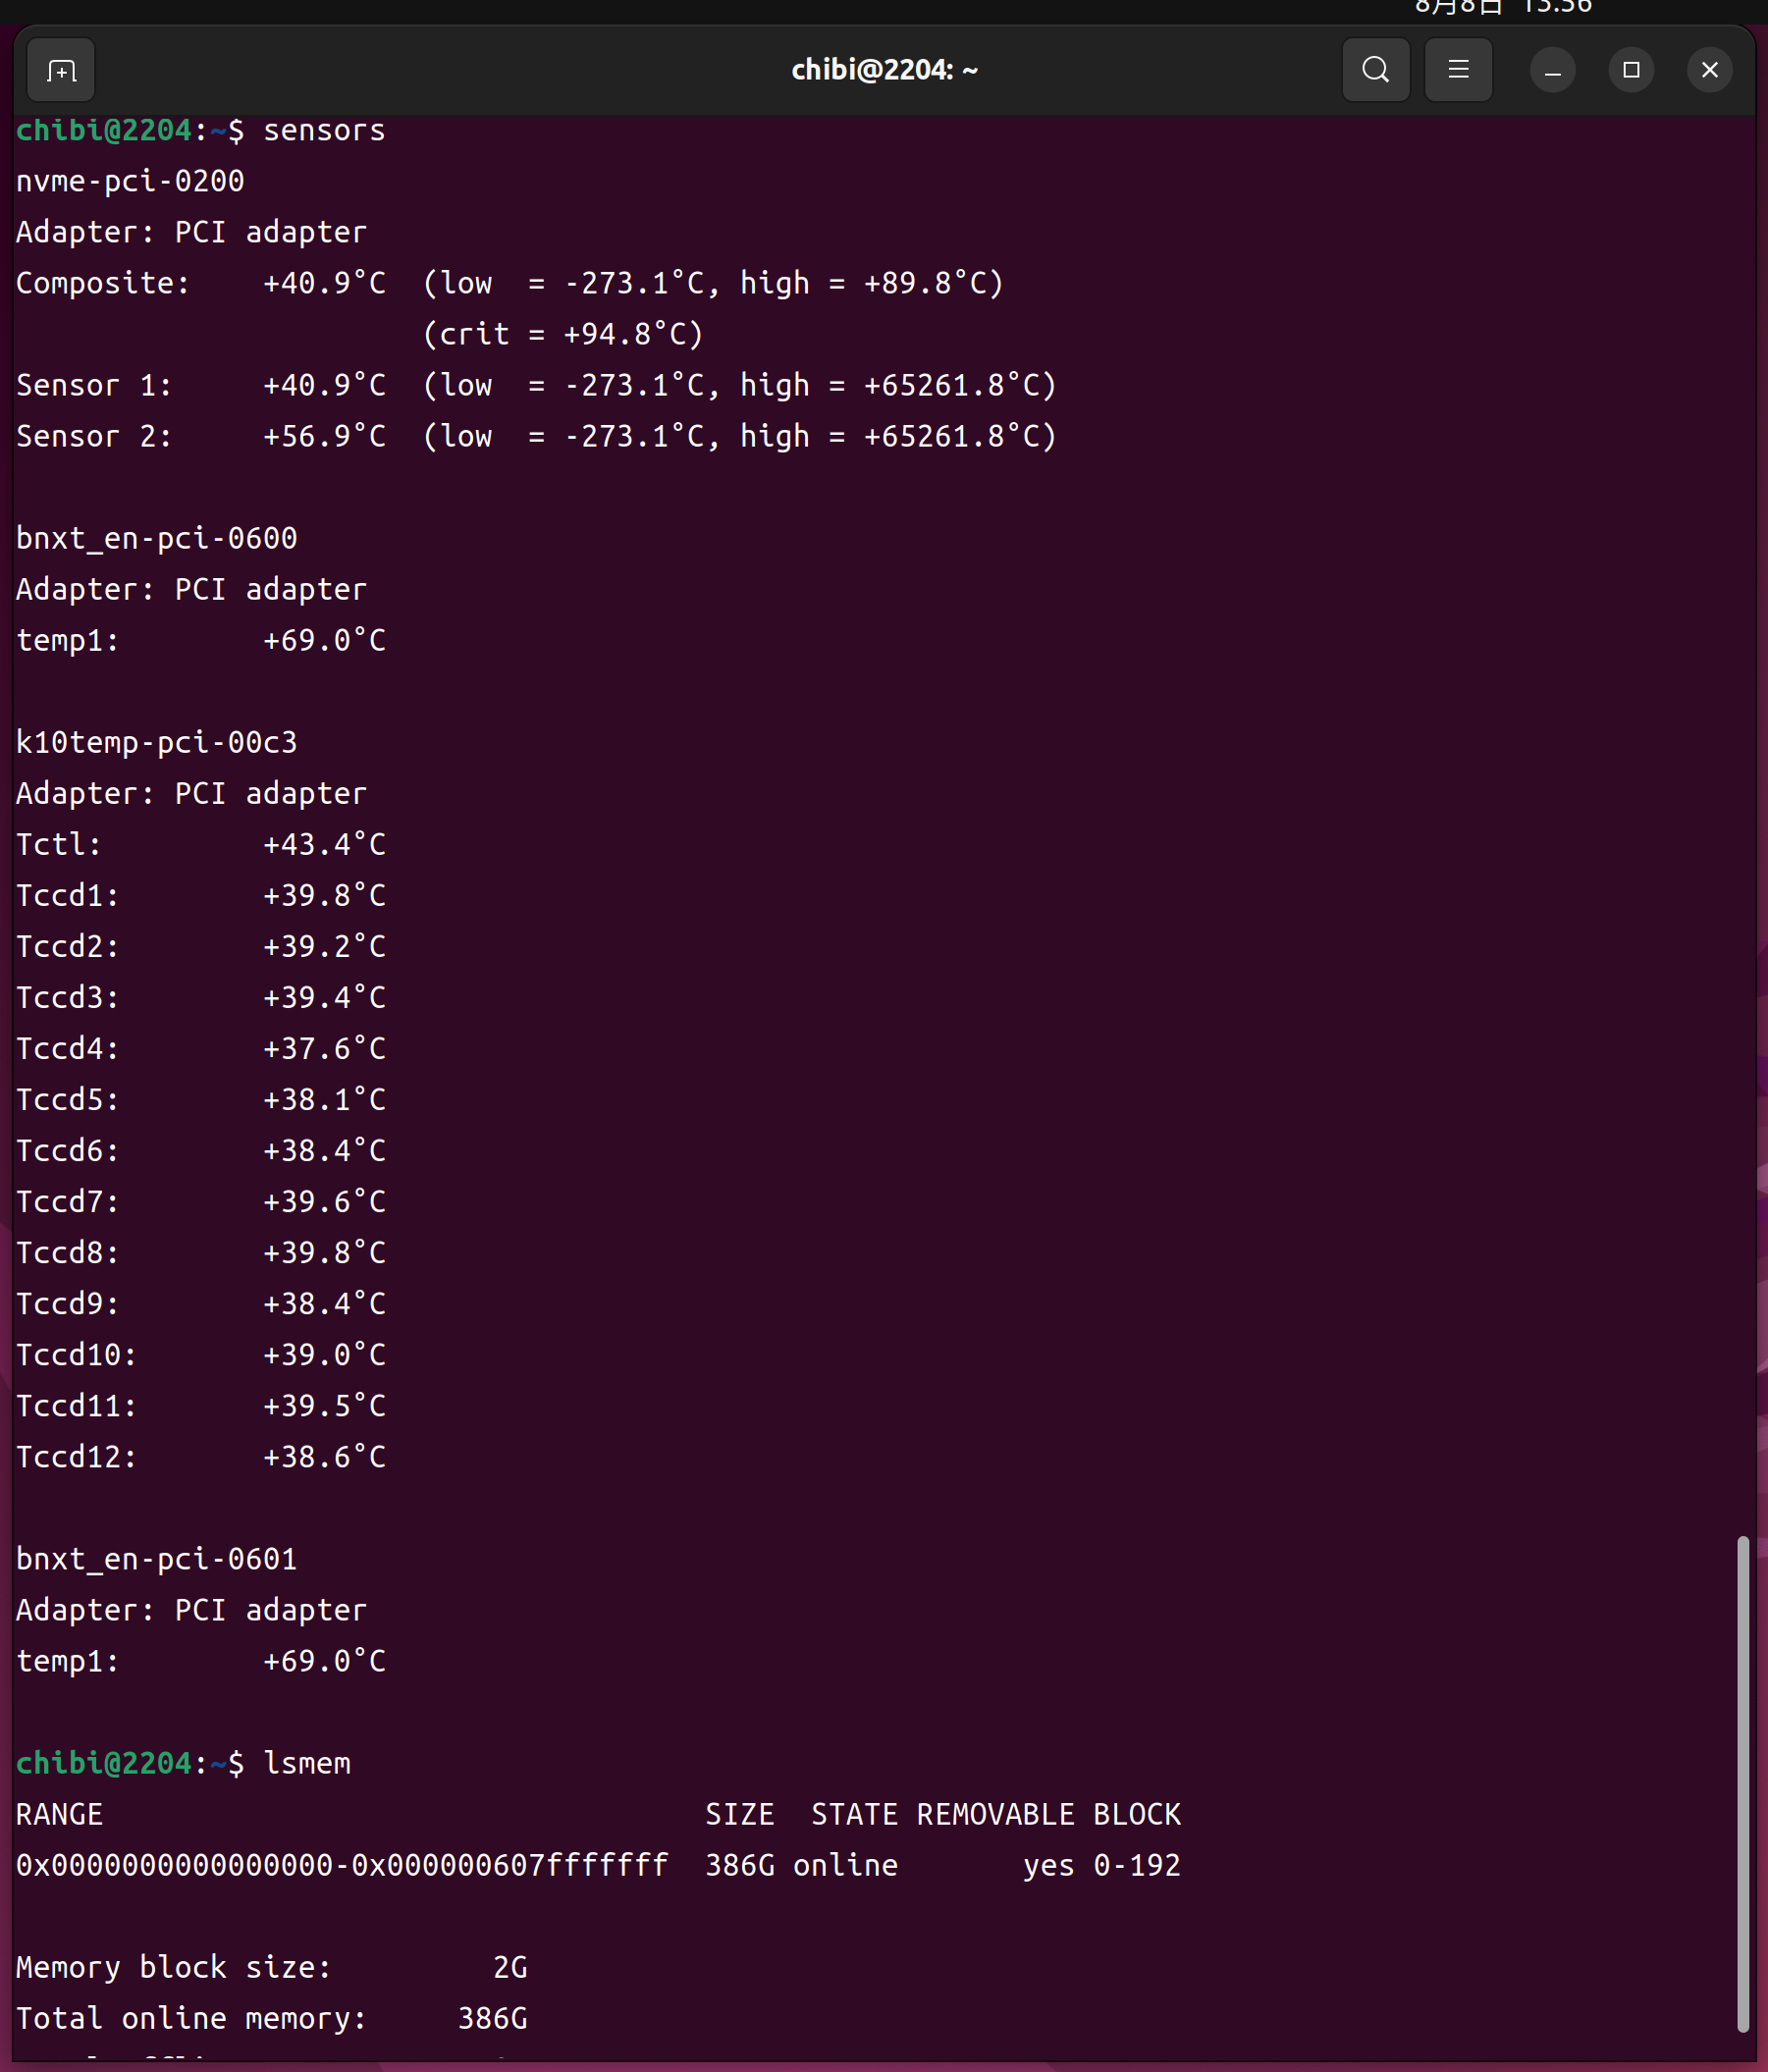Click the typed 'sensors' command text
Viewport: 1768px width, 2072px height.
pyautogui.click(x=324, y=131)
